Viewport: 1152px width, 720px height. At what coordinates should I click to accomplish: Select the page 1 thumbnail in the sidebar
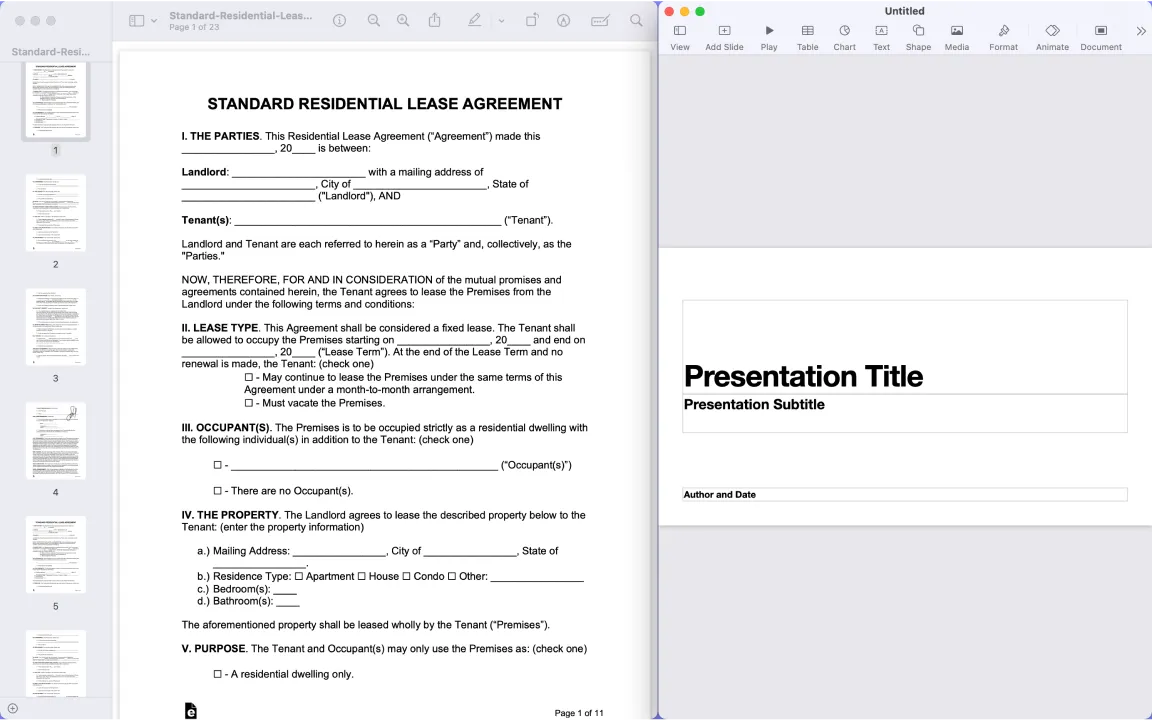pyautogui.click(x=56, y=100)
